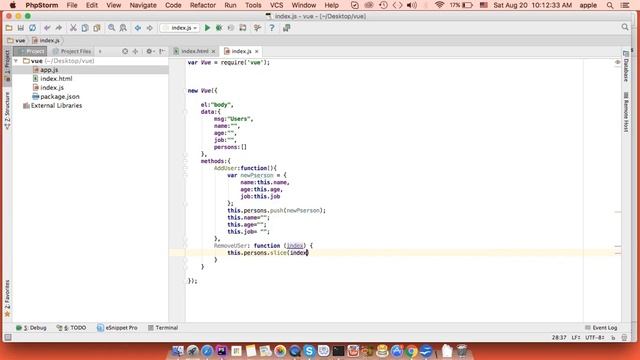Click the Save All toolbar icon

20,28
